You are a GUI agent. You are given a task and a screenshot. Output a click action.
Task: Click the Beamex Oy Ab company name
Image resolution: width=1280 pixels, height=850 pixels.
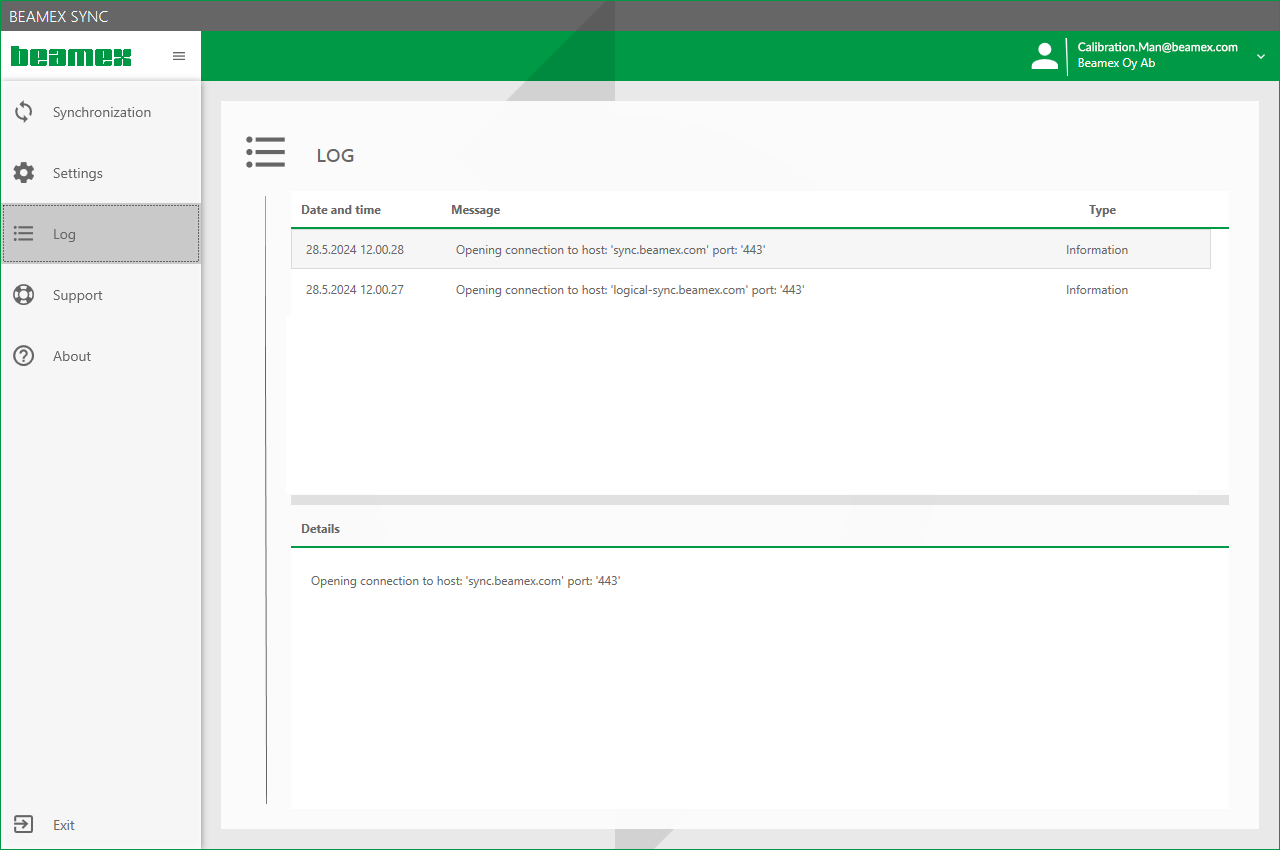(1116, 63)
